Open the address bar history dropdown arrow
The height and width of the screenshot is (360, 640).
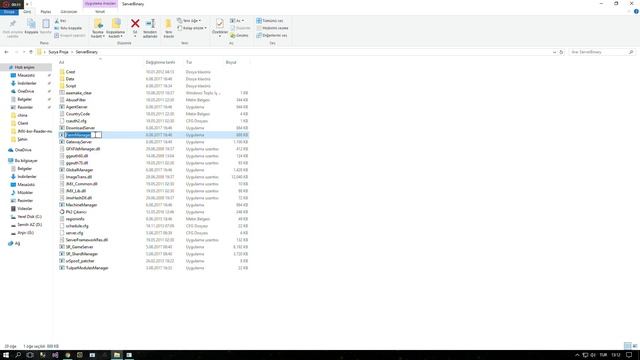point(554,52)
